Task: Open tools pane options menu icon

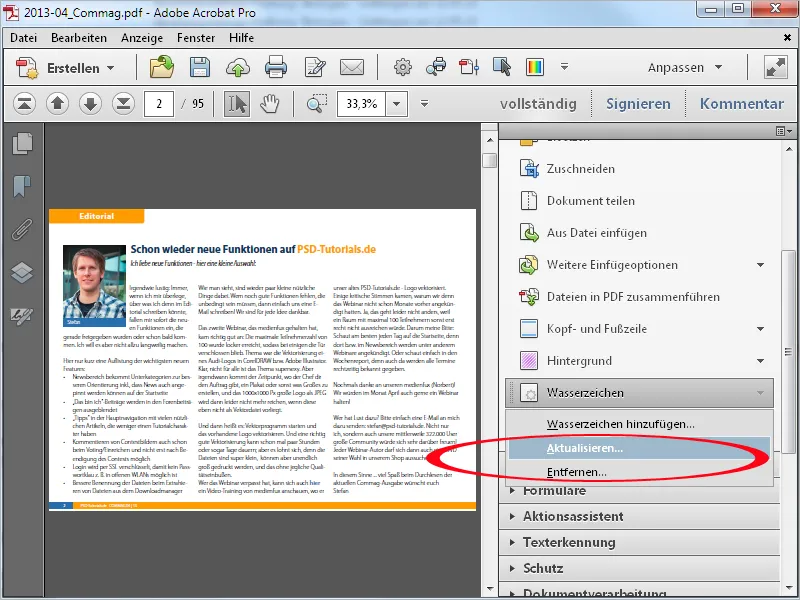Action: pos(784,131)
